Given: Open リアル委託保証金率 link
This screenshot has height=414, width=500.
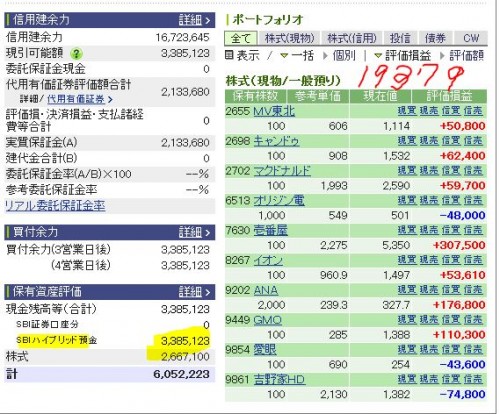Looking at the screenshot, I should point(55,206).
